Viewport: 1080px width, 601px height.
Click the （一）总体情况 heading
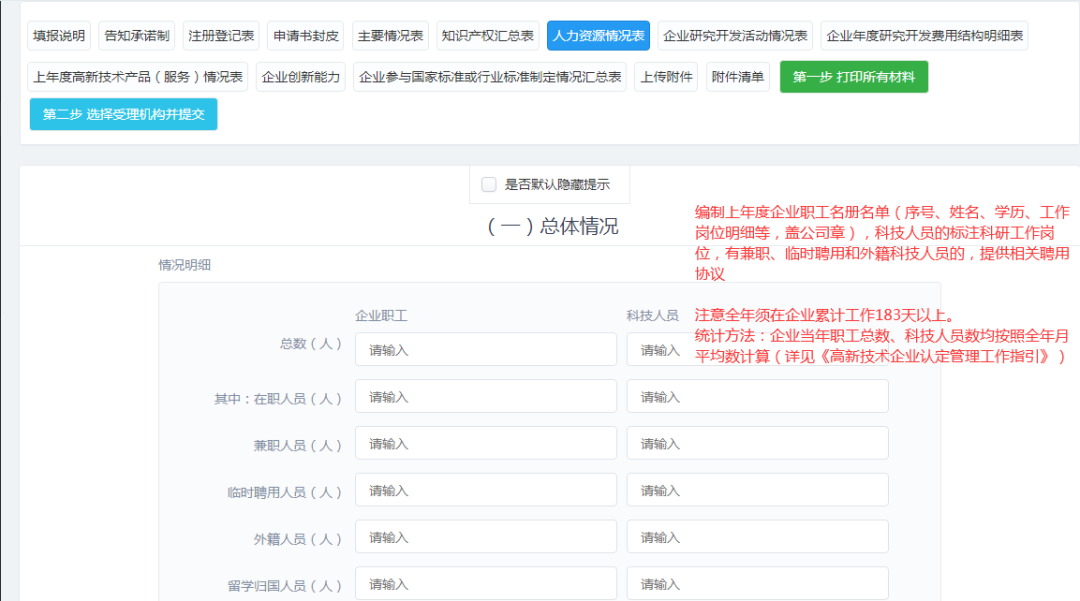(553, 226)
